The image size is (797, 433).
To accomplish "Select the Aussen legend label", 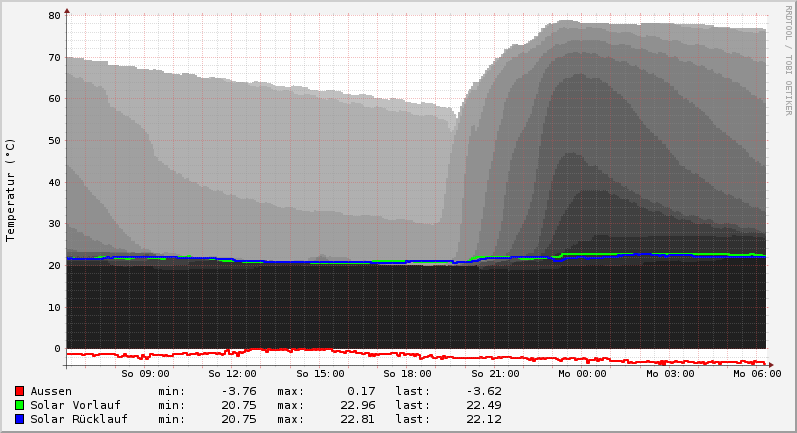I will [x=51, y=391].
